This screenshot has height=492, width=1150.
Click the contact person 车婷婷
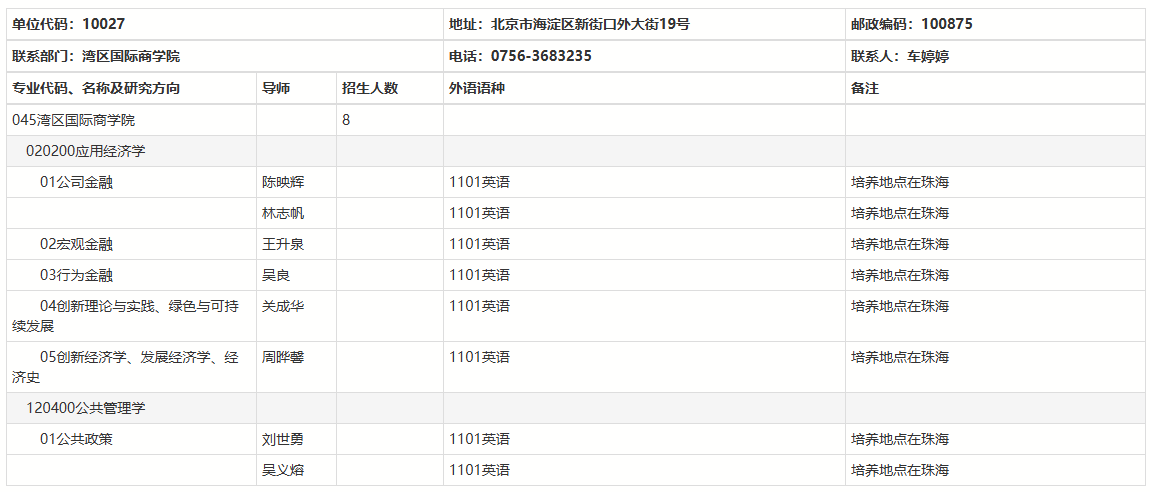point(928,56)
